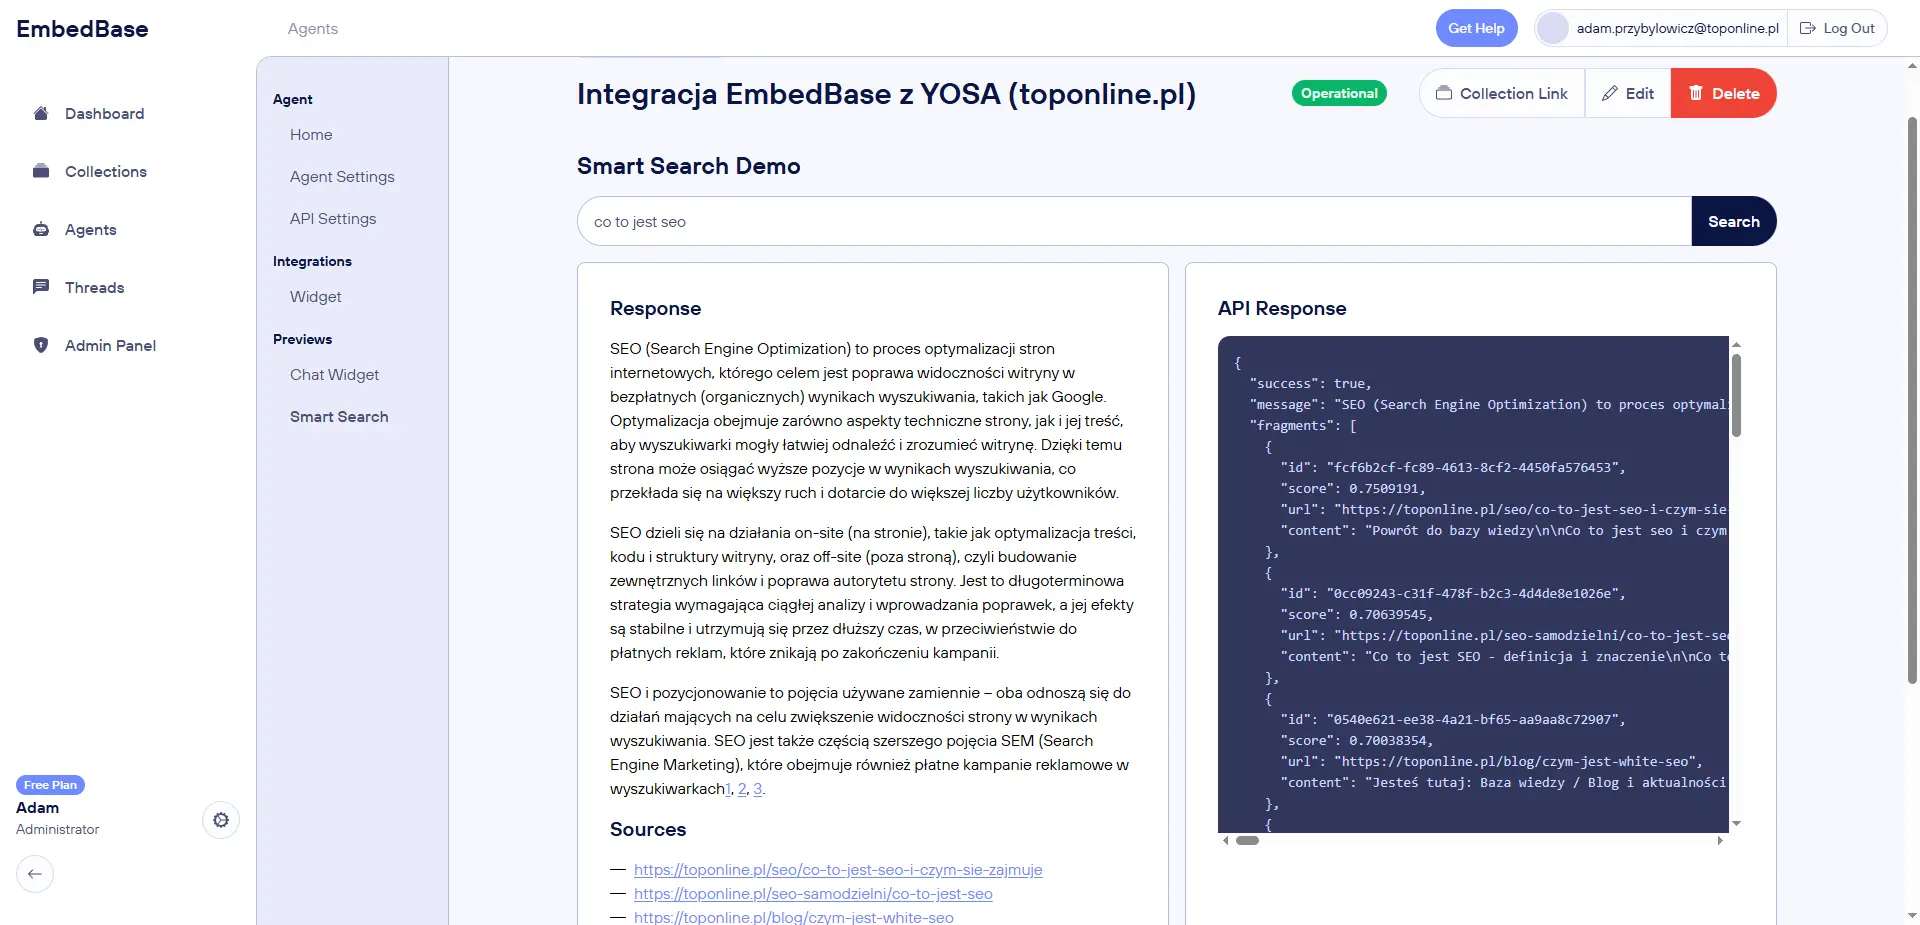Click the Threads chat bubble icon
Screen dimensions: 1920x925
pyautogui.click(x=41, y=287)
